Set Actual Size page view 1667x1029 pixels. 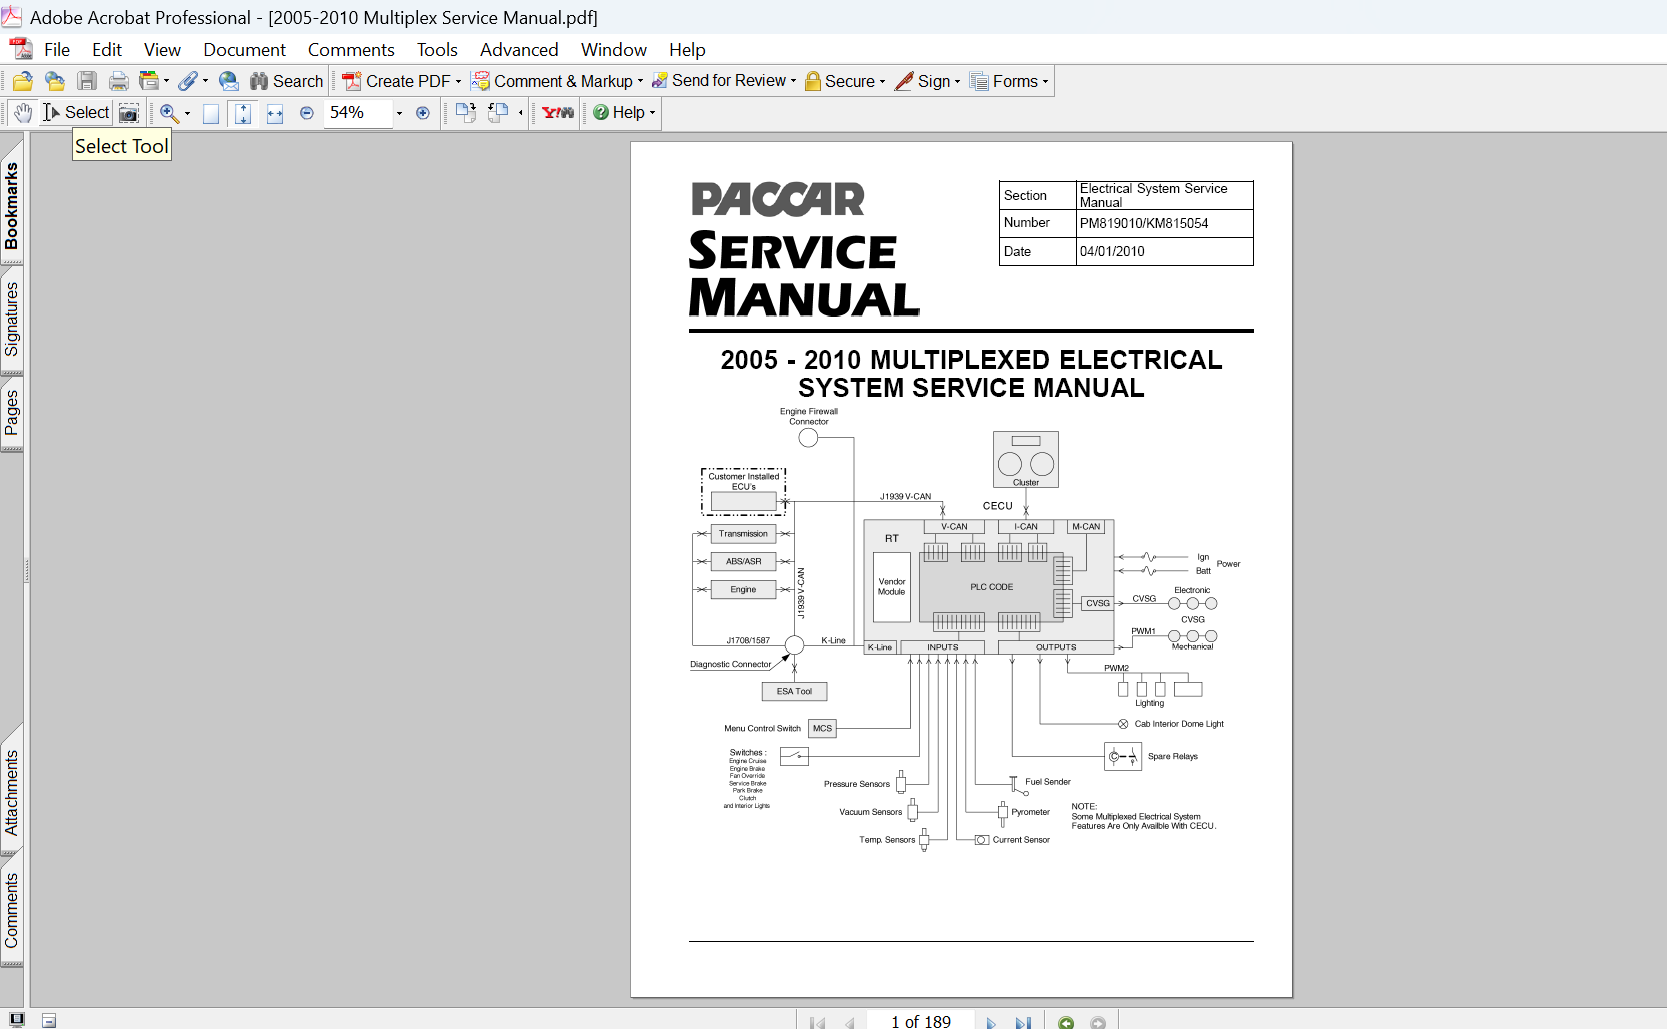click(x=211, y=113)
